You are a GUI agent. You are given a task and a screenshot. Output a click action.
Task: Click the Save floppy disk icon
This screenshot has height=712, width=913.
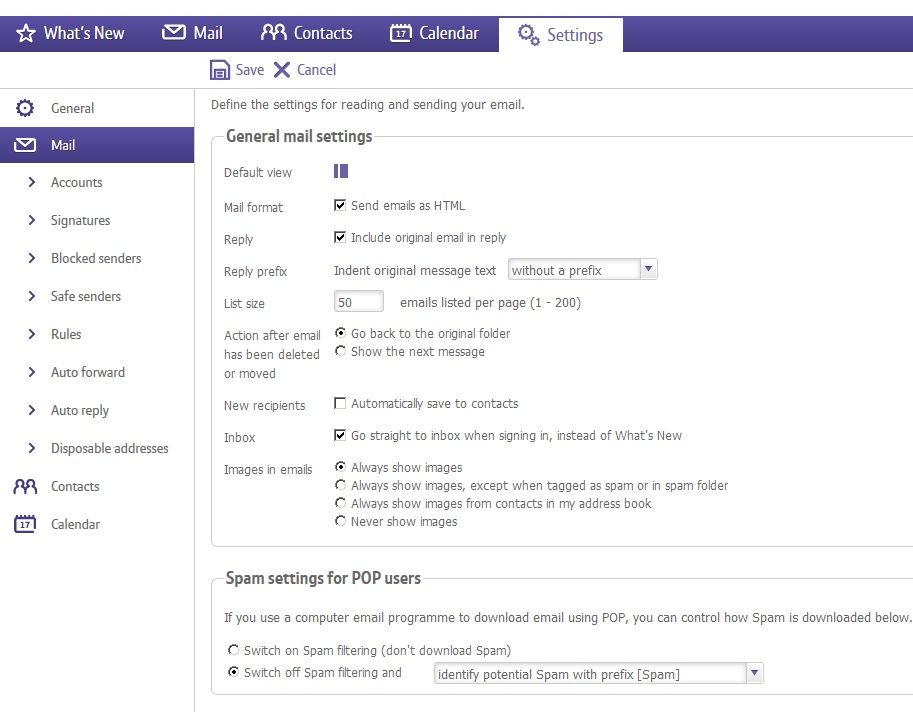(220, 70)
